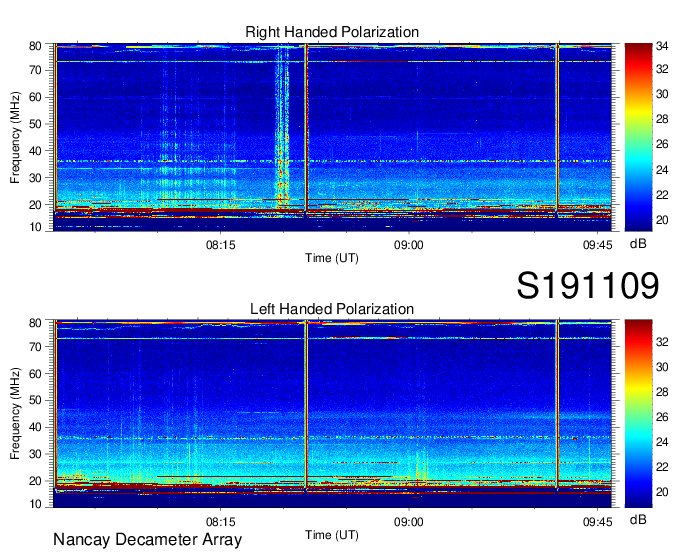
Task: Click the 30 MHz tick of Right Handed plot
Action: [35, 178]
